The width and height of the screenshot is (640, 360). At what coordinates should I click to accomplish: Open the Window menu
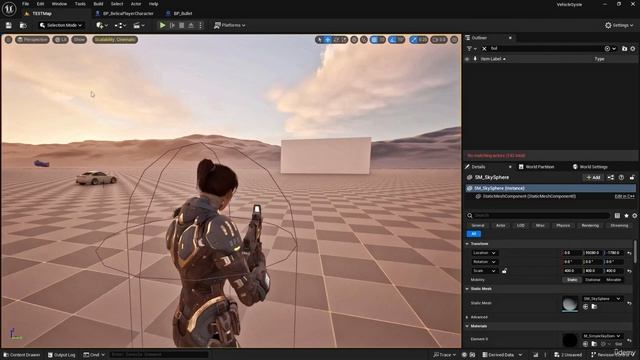click(x=59, y=4)
